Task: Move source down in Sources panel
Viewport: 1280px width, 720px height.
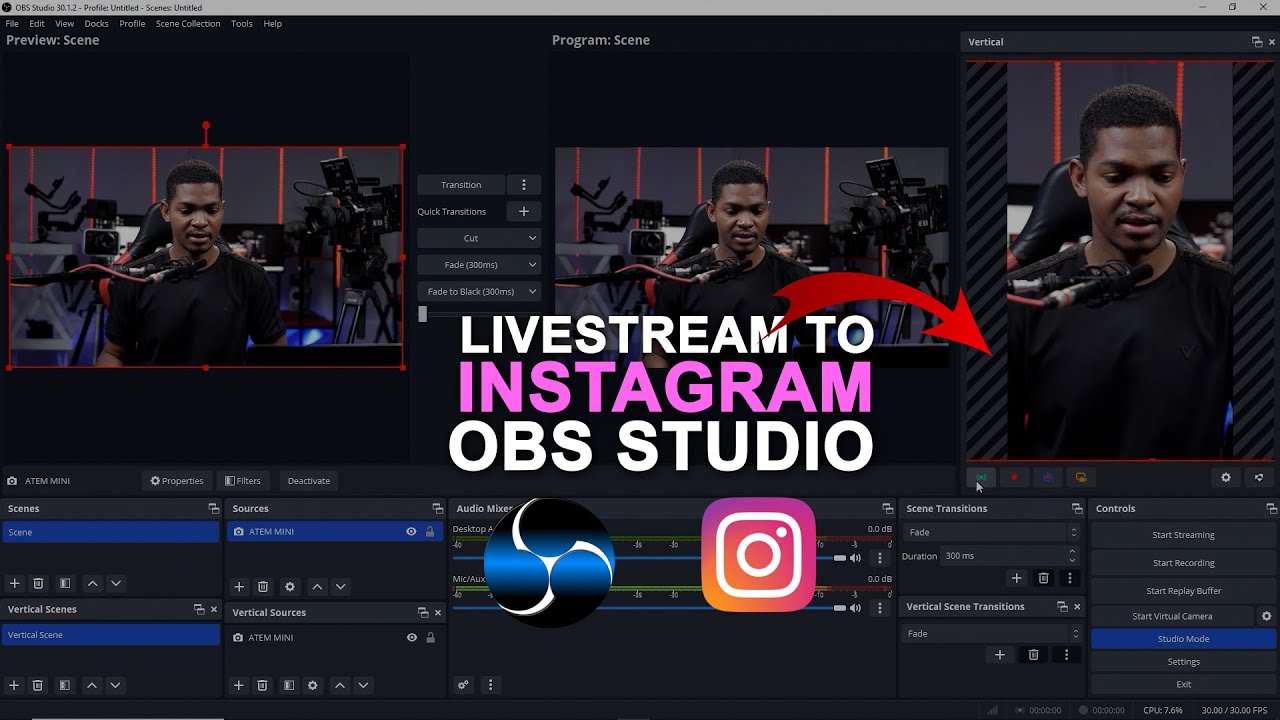Action: [341, 587]
